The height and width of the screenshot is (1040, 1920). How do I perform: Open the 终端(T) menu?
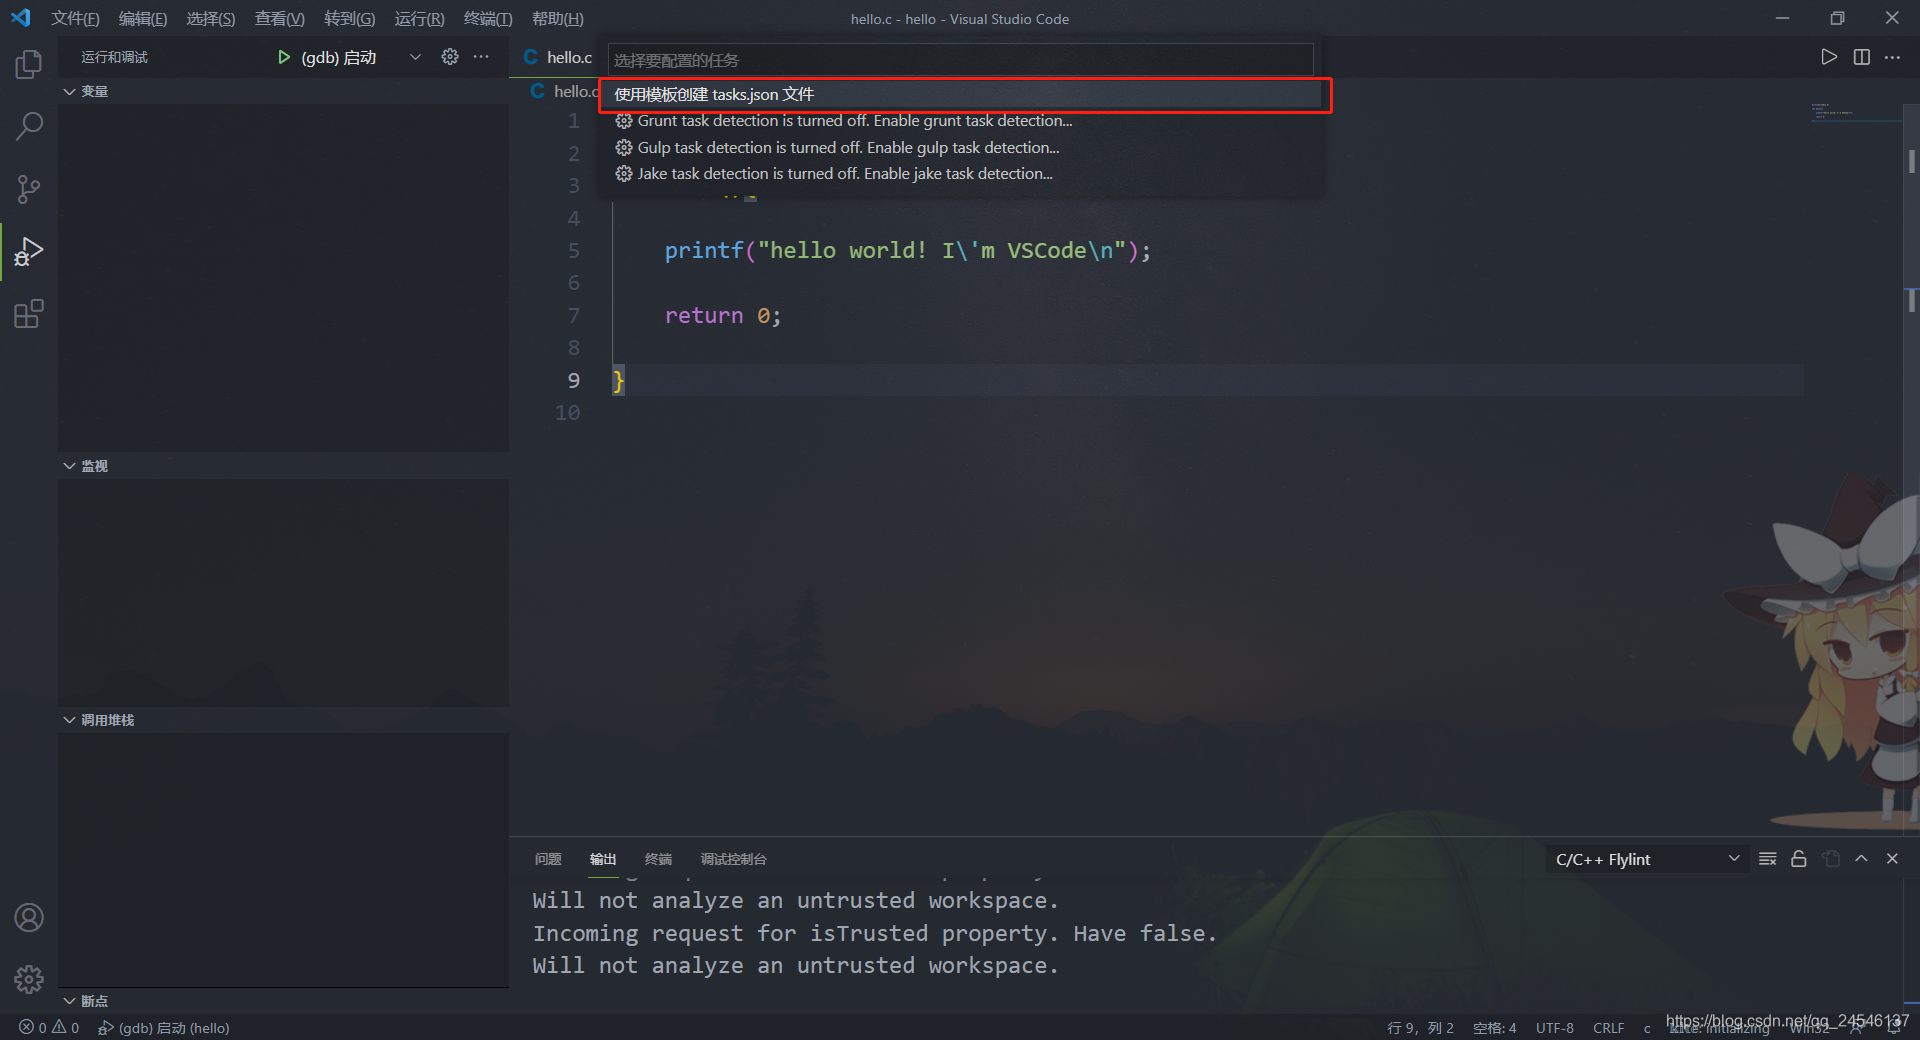[x=488, y=18]
